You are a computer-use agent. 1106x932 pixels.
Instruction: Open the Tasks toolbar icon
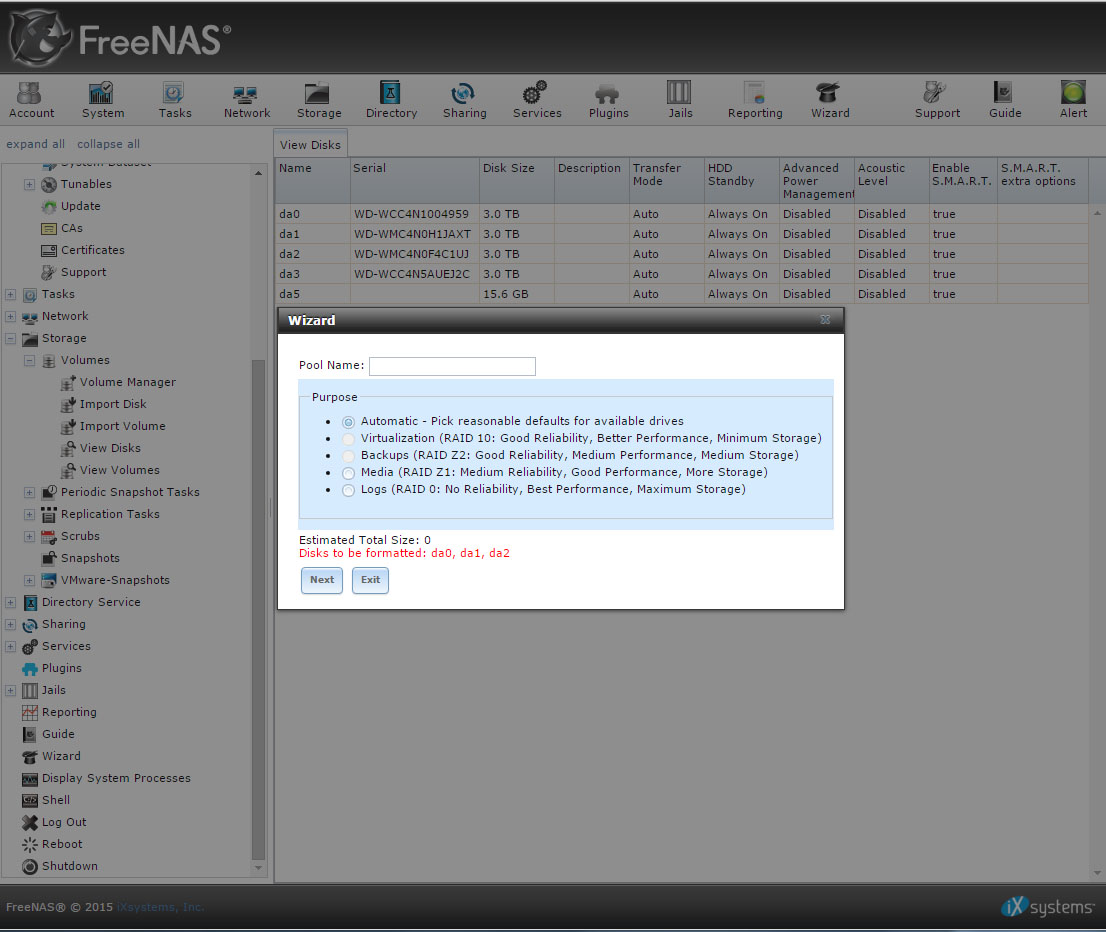pos(174,99)
